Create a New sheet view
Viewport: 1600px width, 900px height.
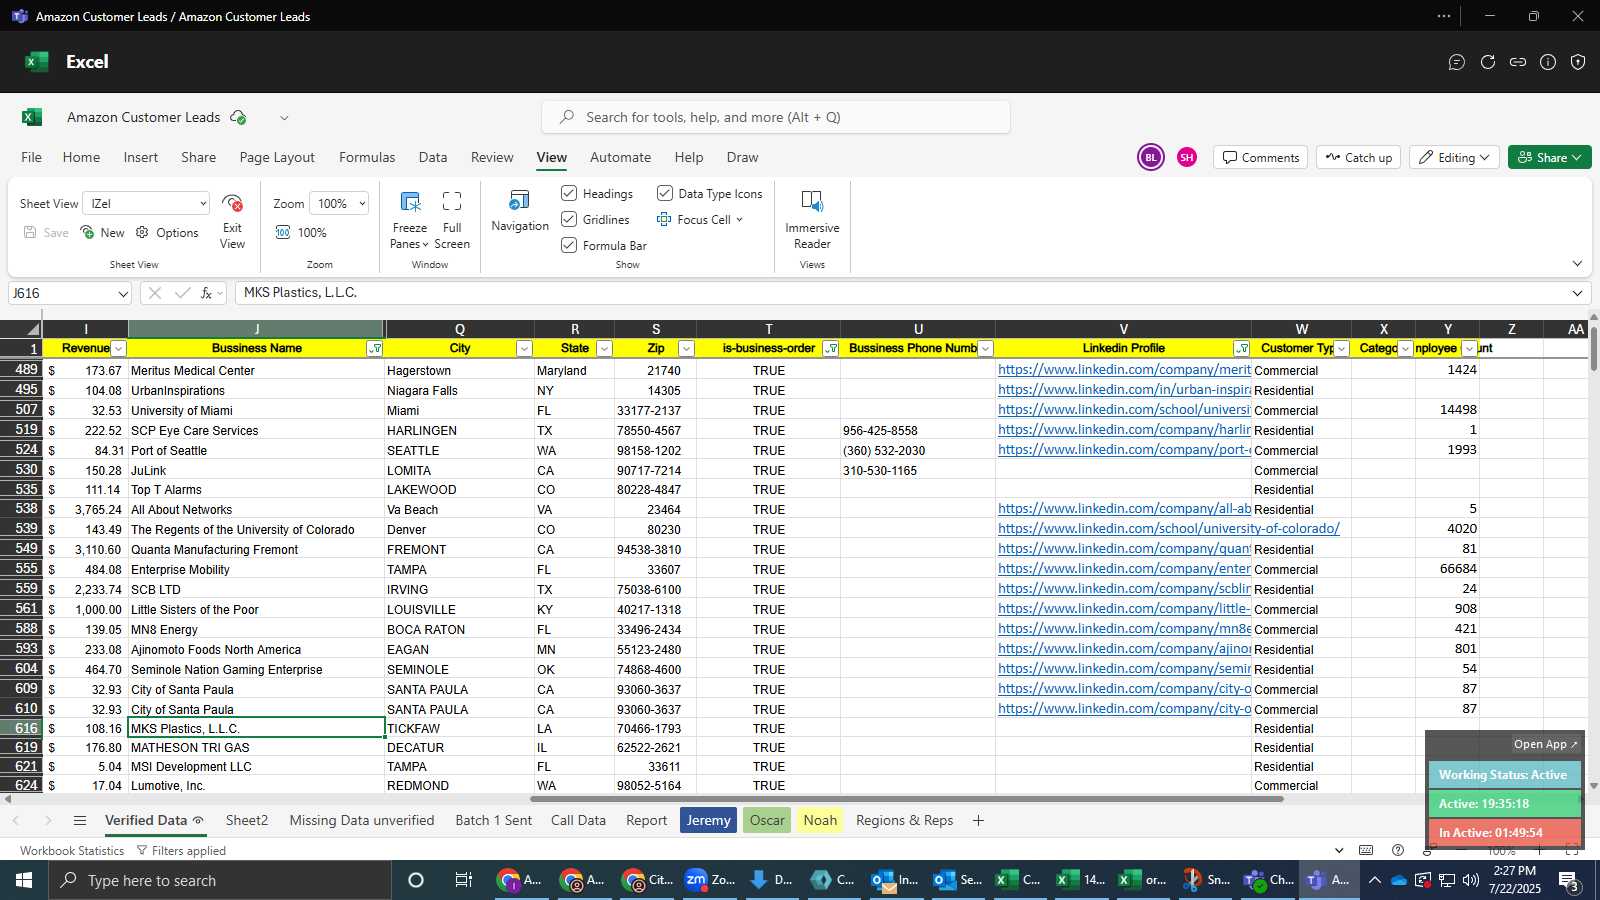pos(103,232)
